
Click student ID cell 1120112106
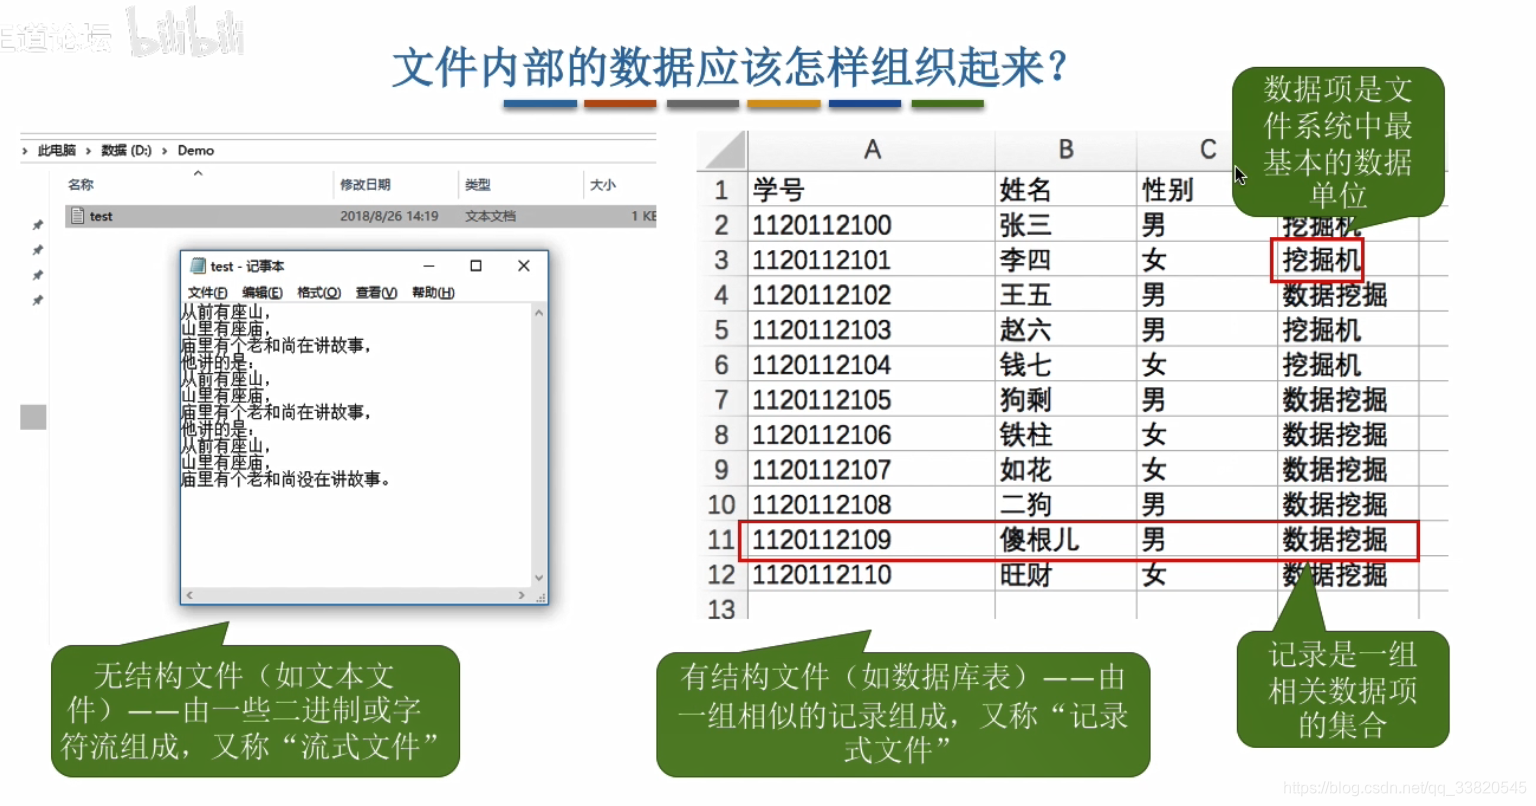click(x=872, y=435)
